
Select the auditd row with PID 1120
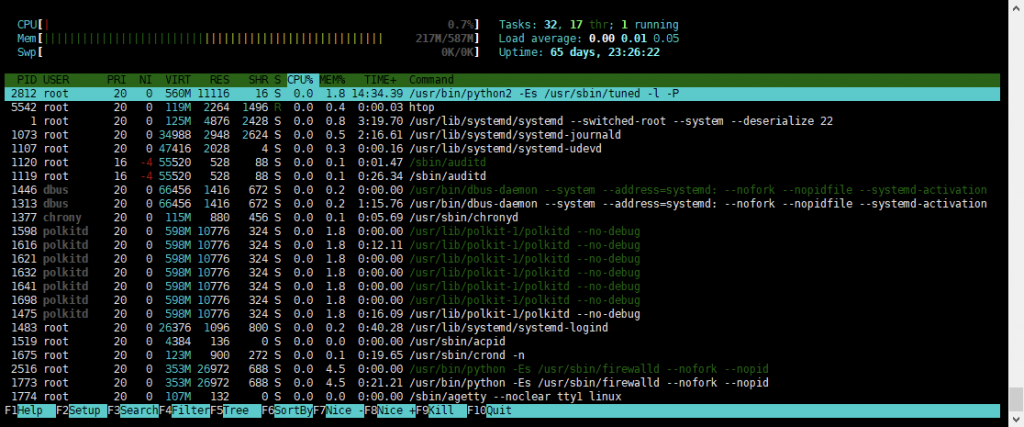point(502,162)
